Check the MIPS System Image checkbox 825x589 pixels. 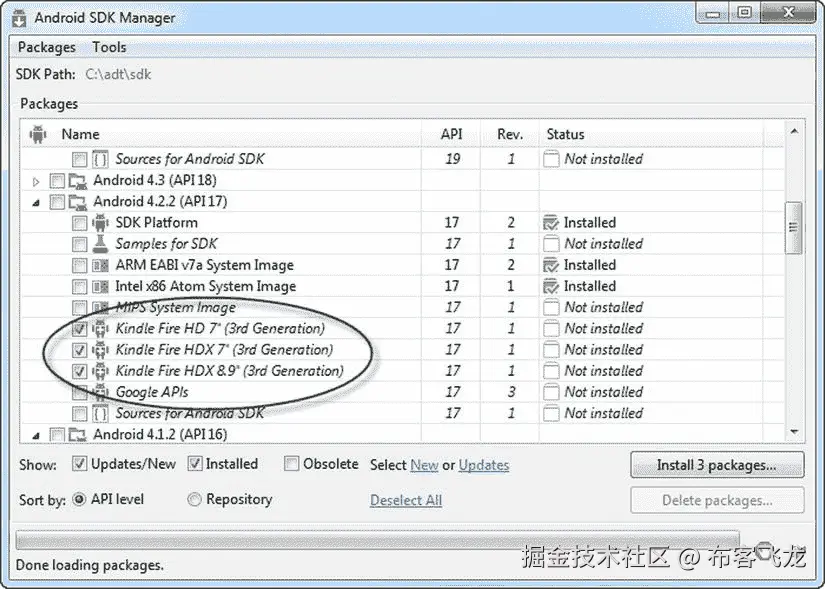[79, 308]
